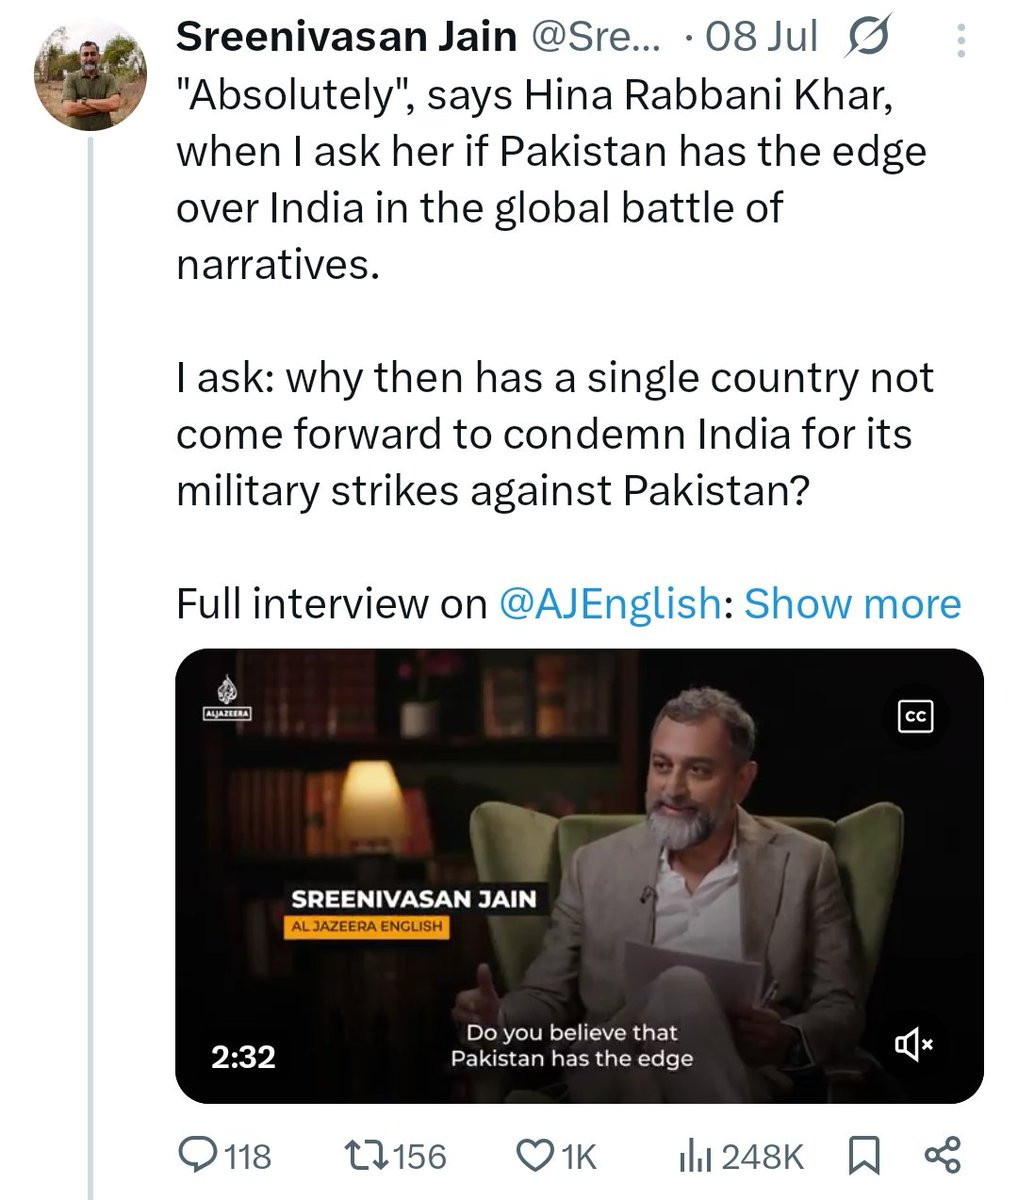Click the @Sre... username handle

[x=594, y=38]
